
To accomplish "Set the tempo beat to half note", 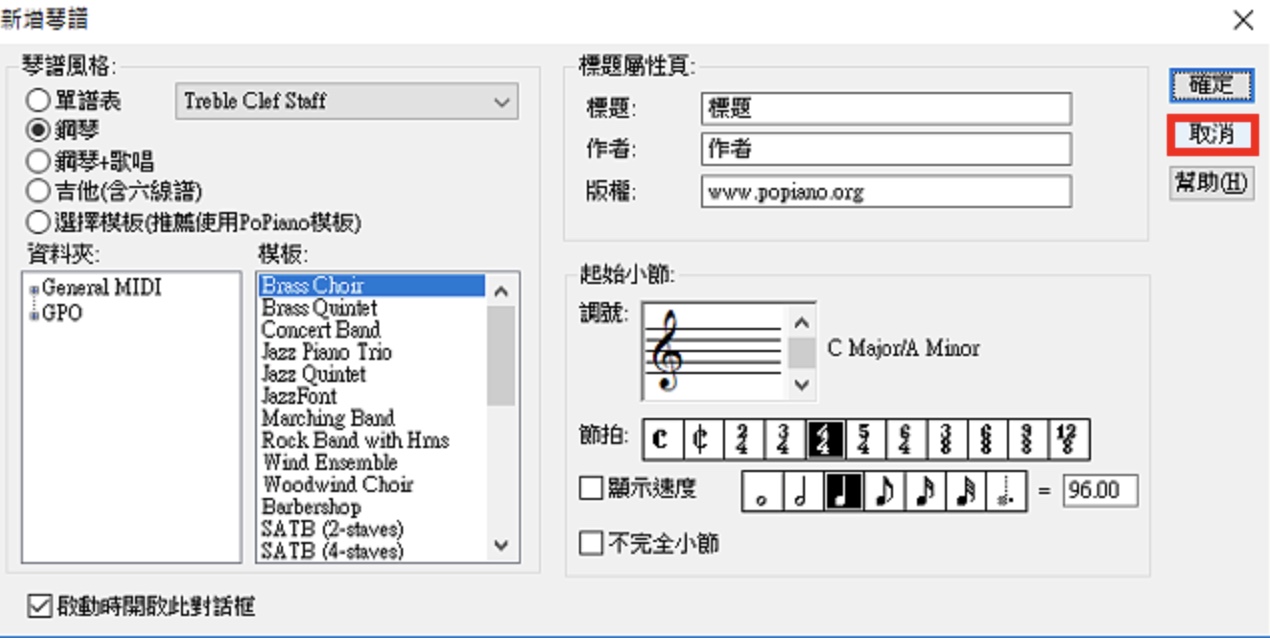I will point(803,491).
